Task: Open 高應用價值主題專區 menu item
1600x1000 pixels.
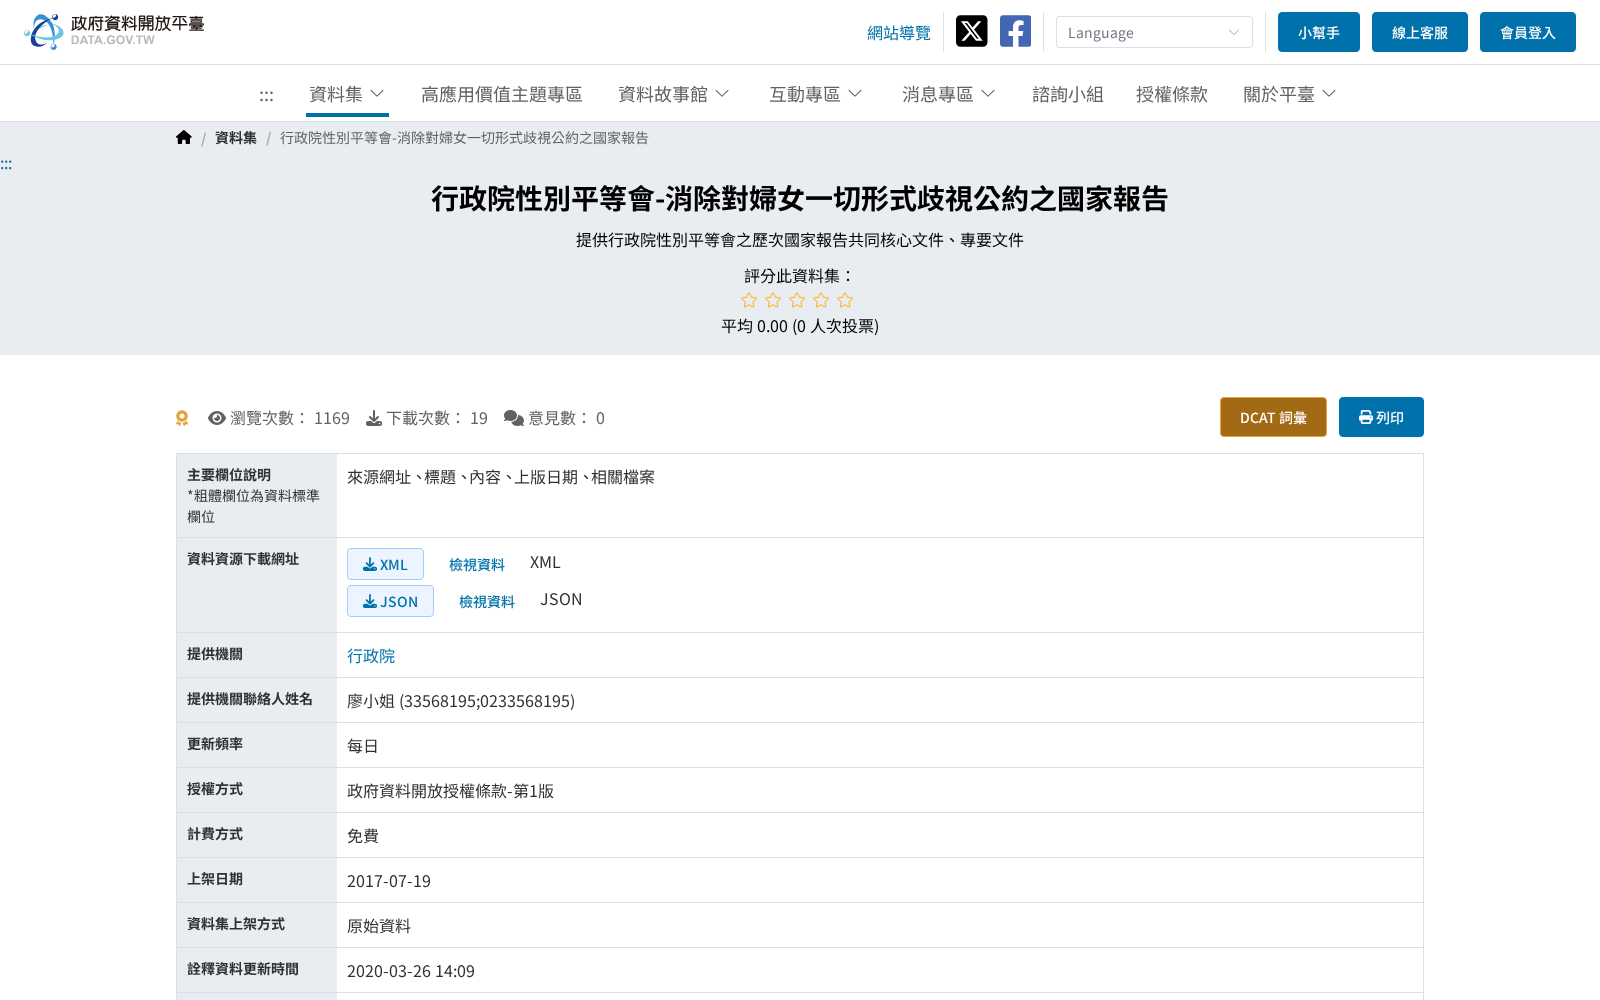Action: coord(501,94)
